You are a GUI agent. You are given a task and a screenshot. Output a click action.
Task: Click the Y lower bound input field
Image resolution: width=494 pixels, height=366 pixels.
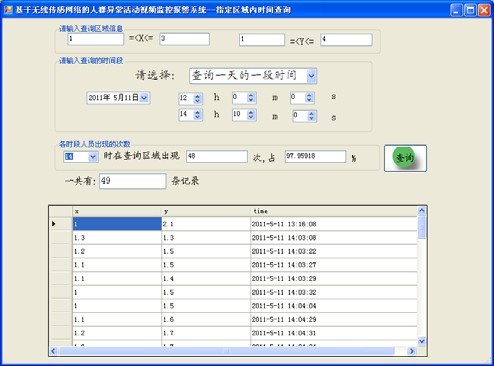262,39
